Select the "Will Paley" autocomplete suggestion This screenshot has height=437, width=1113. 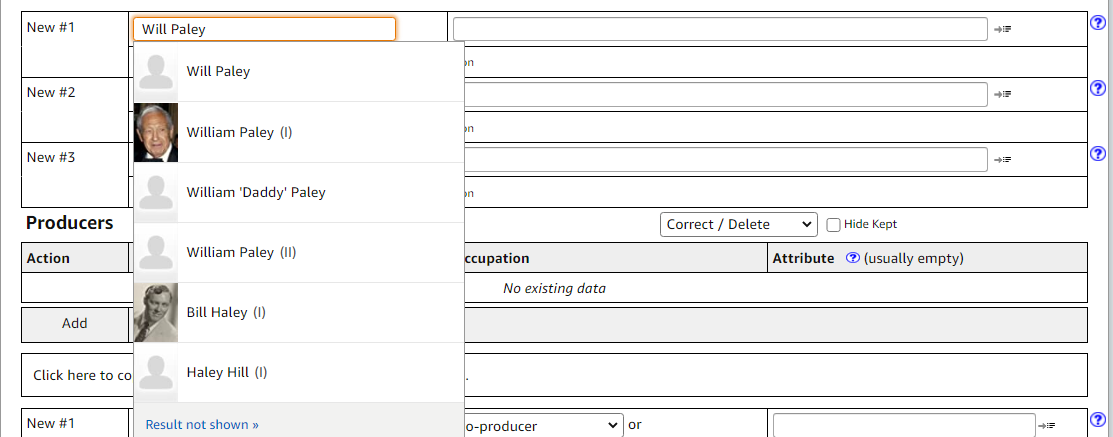coord(218,72)
